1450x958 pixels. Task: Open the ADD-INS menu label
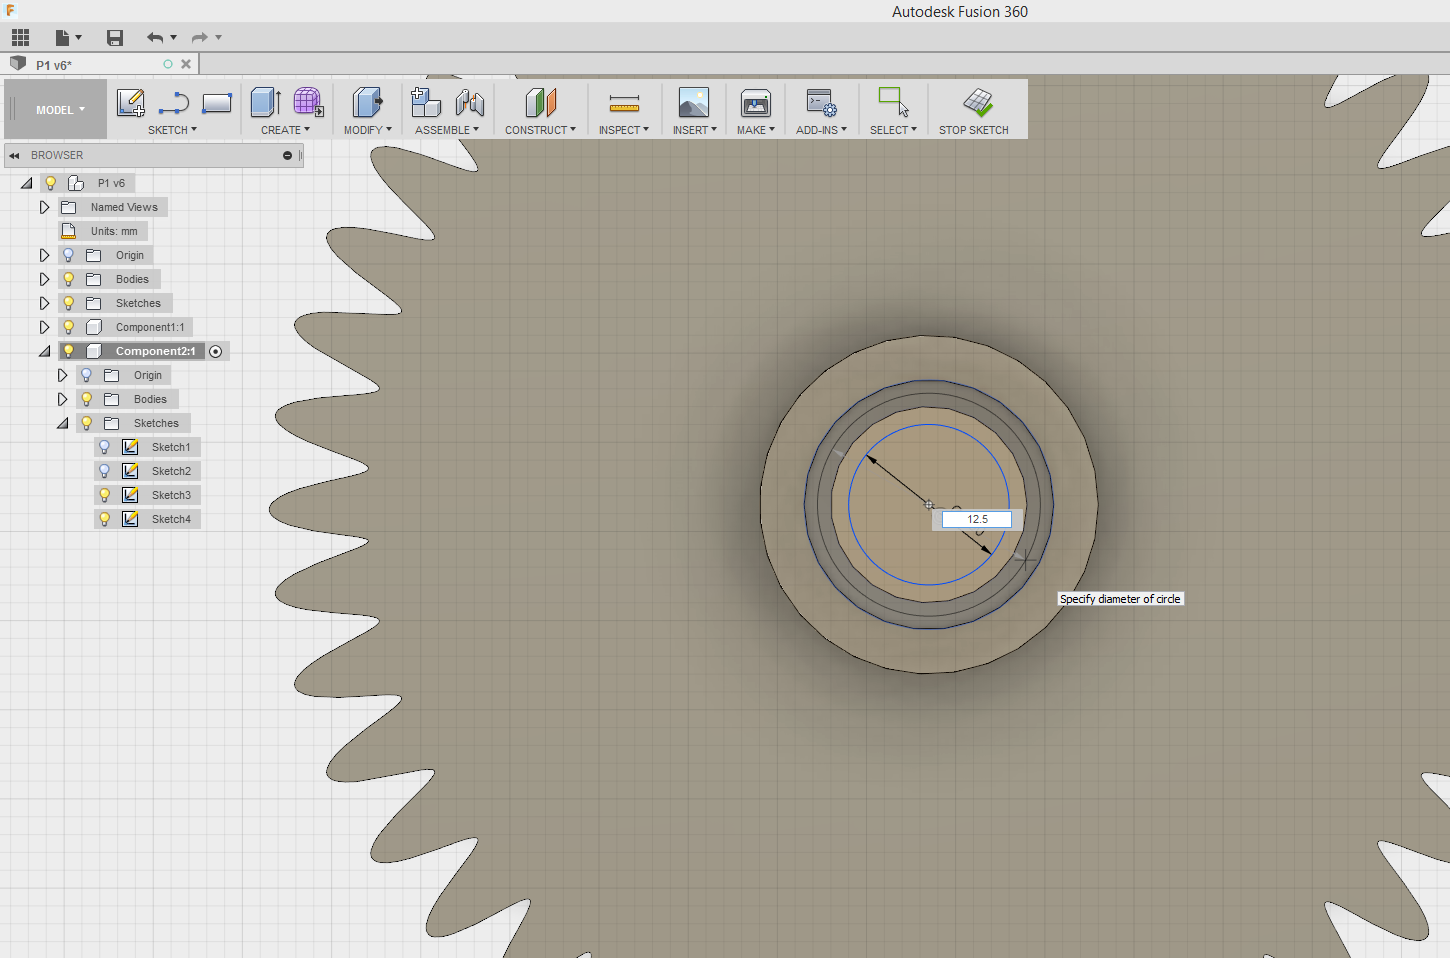coord(821,130)
